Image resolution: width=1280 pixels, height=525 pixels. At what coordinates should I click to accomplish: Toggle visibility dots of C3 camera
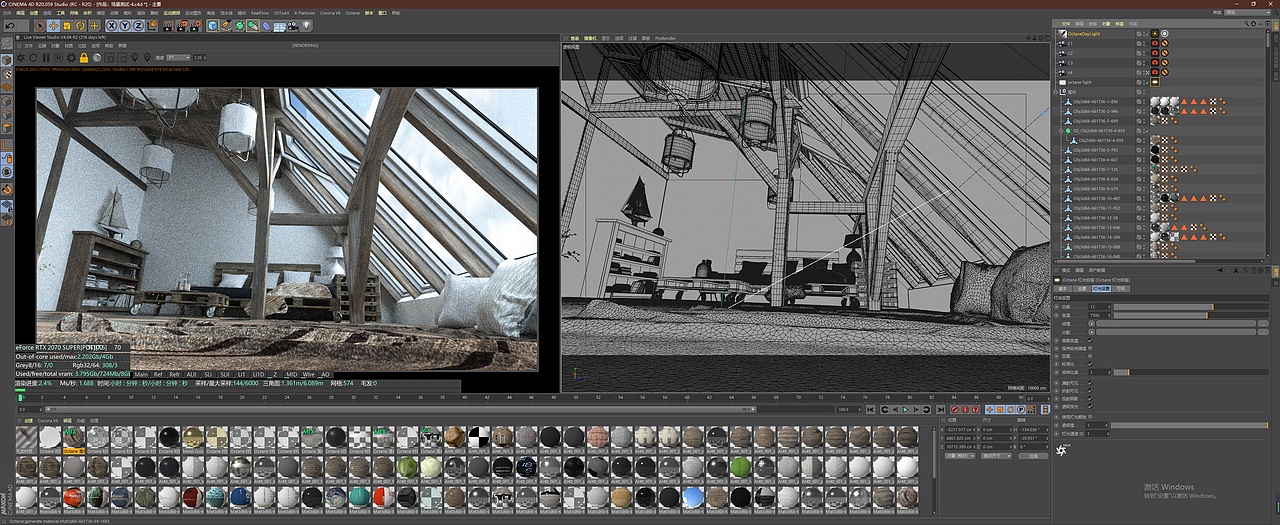click(1144, 63)
